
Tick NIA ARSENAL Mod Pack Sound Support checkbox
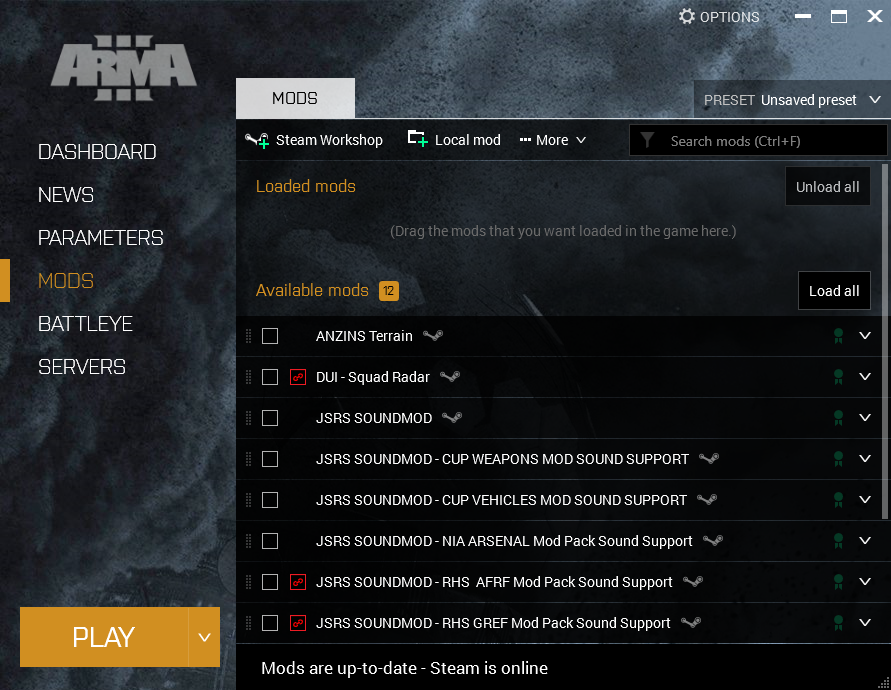point(270,541)
